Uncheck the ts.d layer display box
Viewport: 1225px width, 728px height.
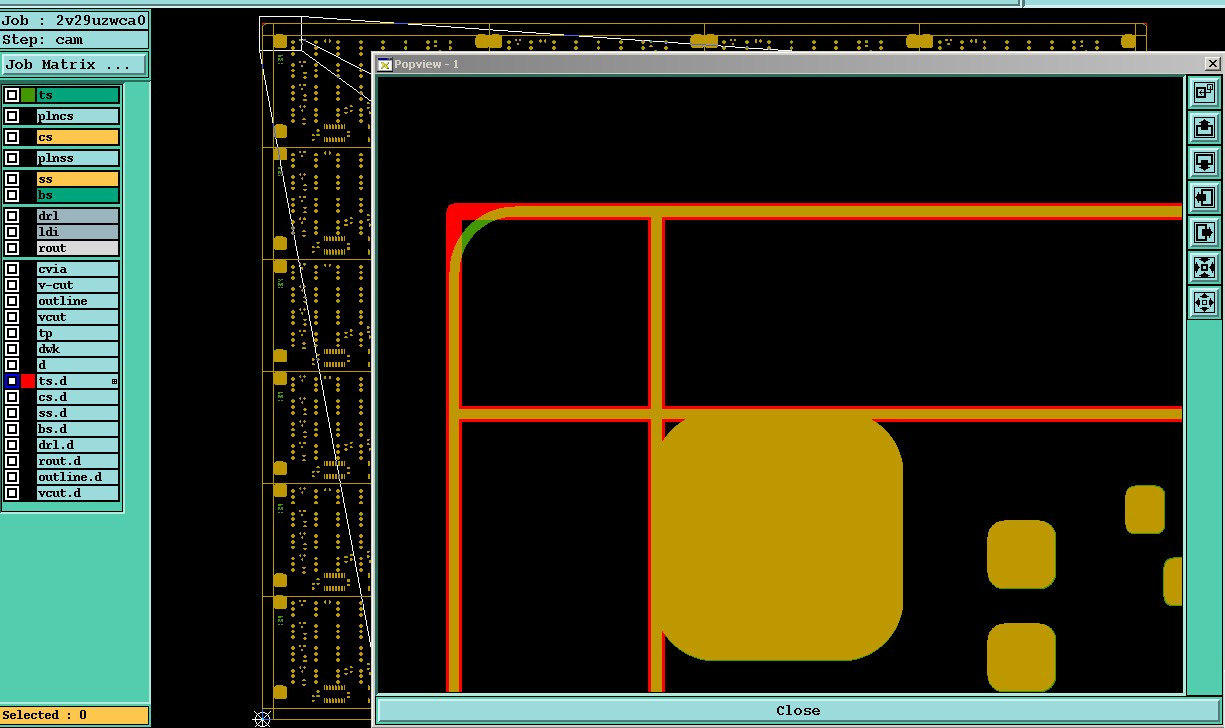tap(12, 381)
